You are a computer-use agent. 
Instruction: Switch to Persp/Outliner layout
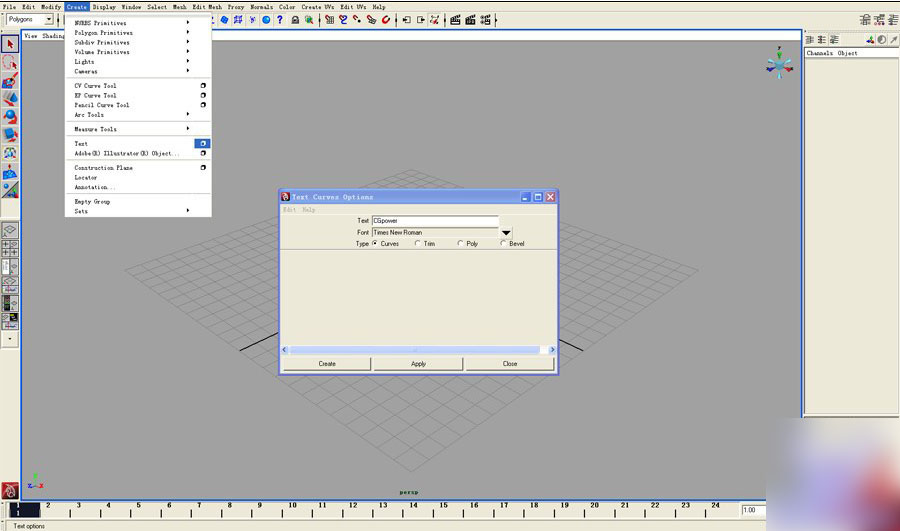click(x=10, y=267)
